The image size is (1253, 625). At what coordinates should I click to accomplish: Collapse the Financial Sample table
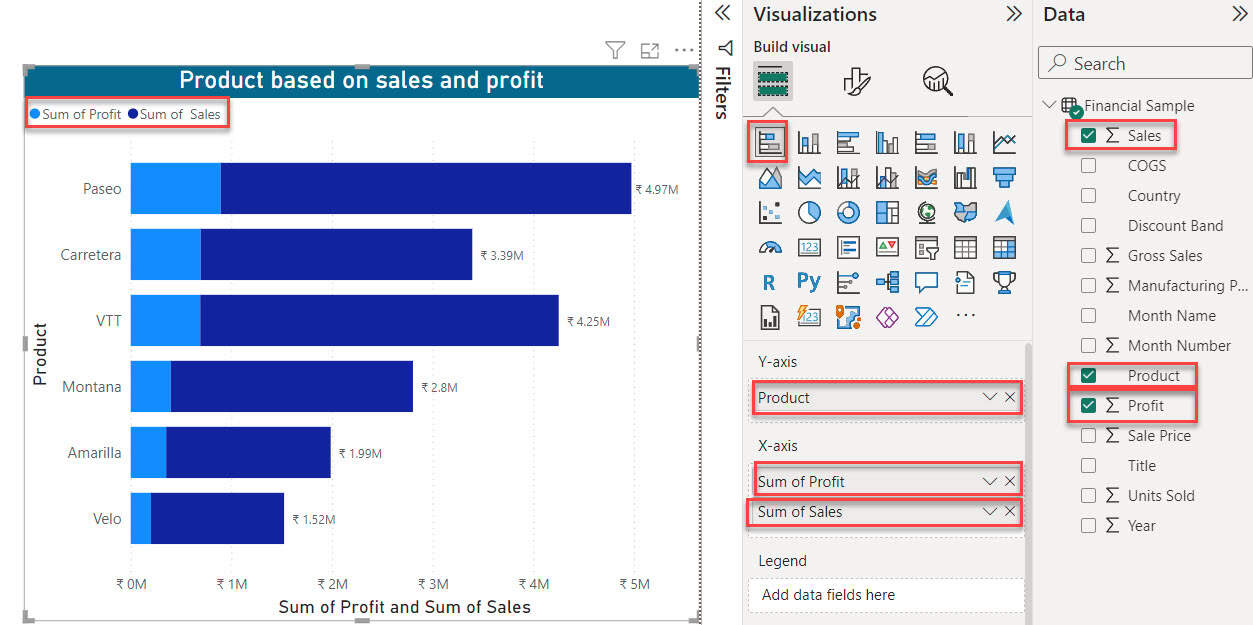click(x=1049, y=105)
